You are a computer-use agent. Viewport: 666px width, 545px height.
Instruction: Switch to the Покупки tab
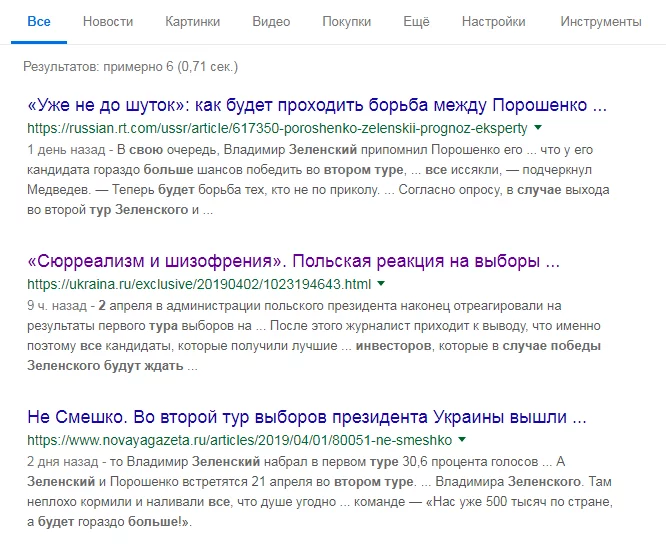pyautogui.click(x=347, y=22)
